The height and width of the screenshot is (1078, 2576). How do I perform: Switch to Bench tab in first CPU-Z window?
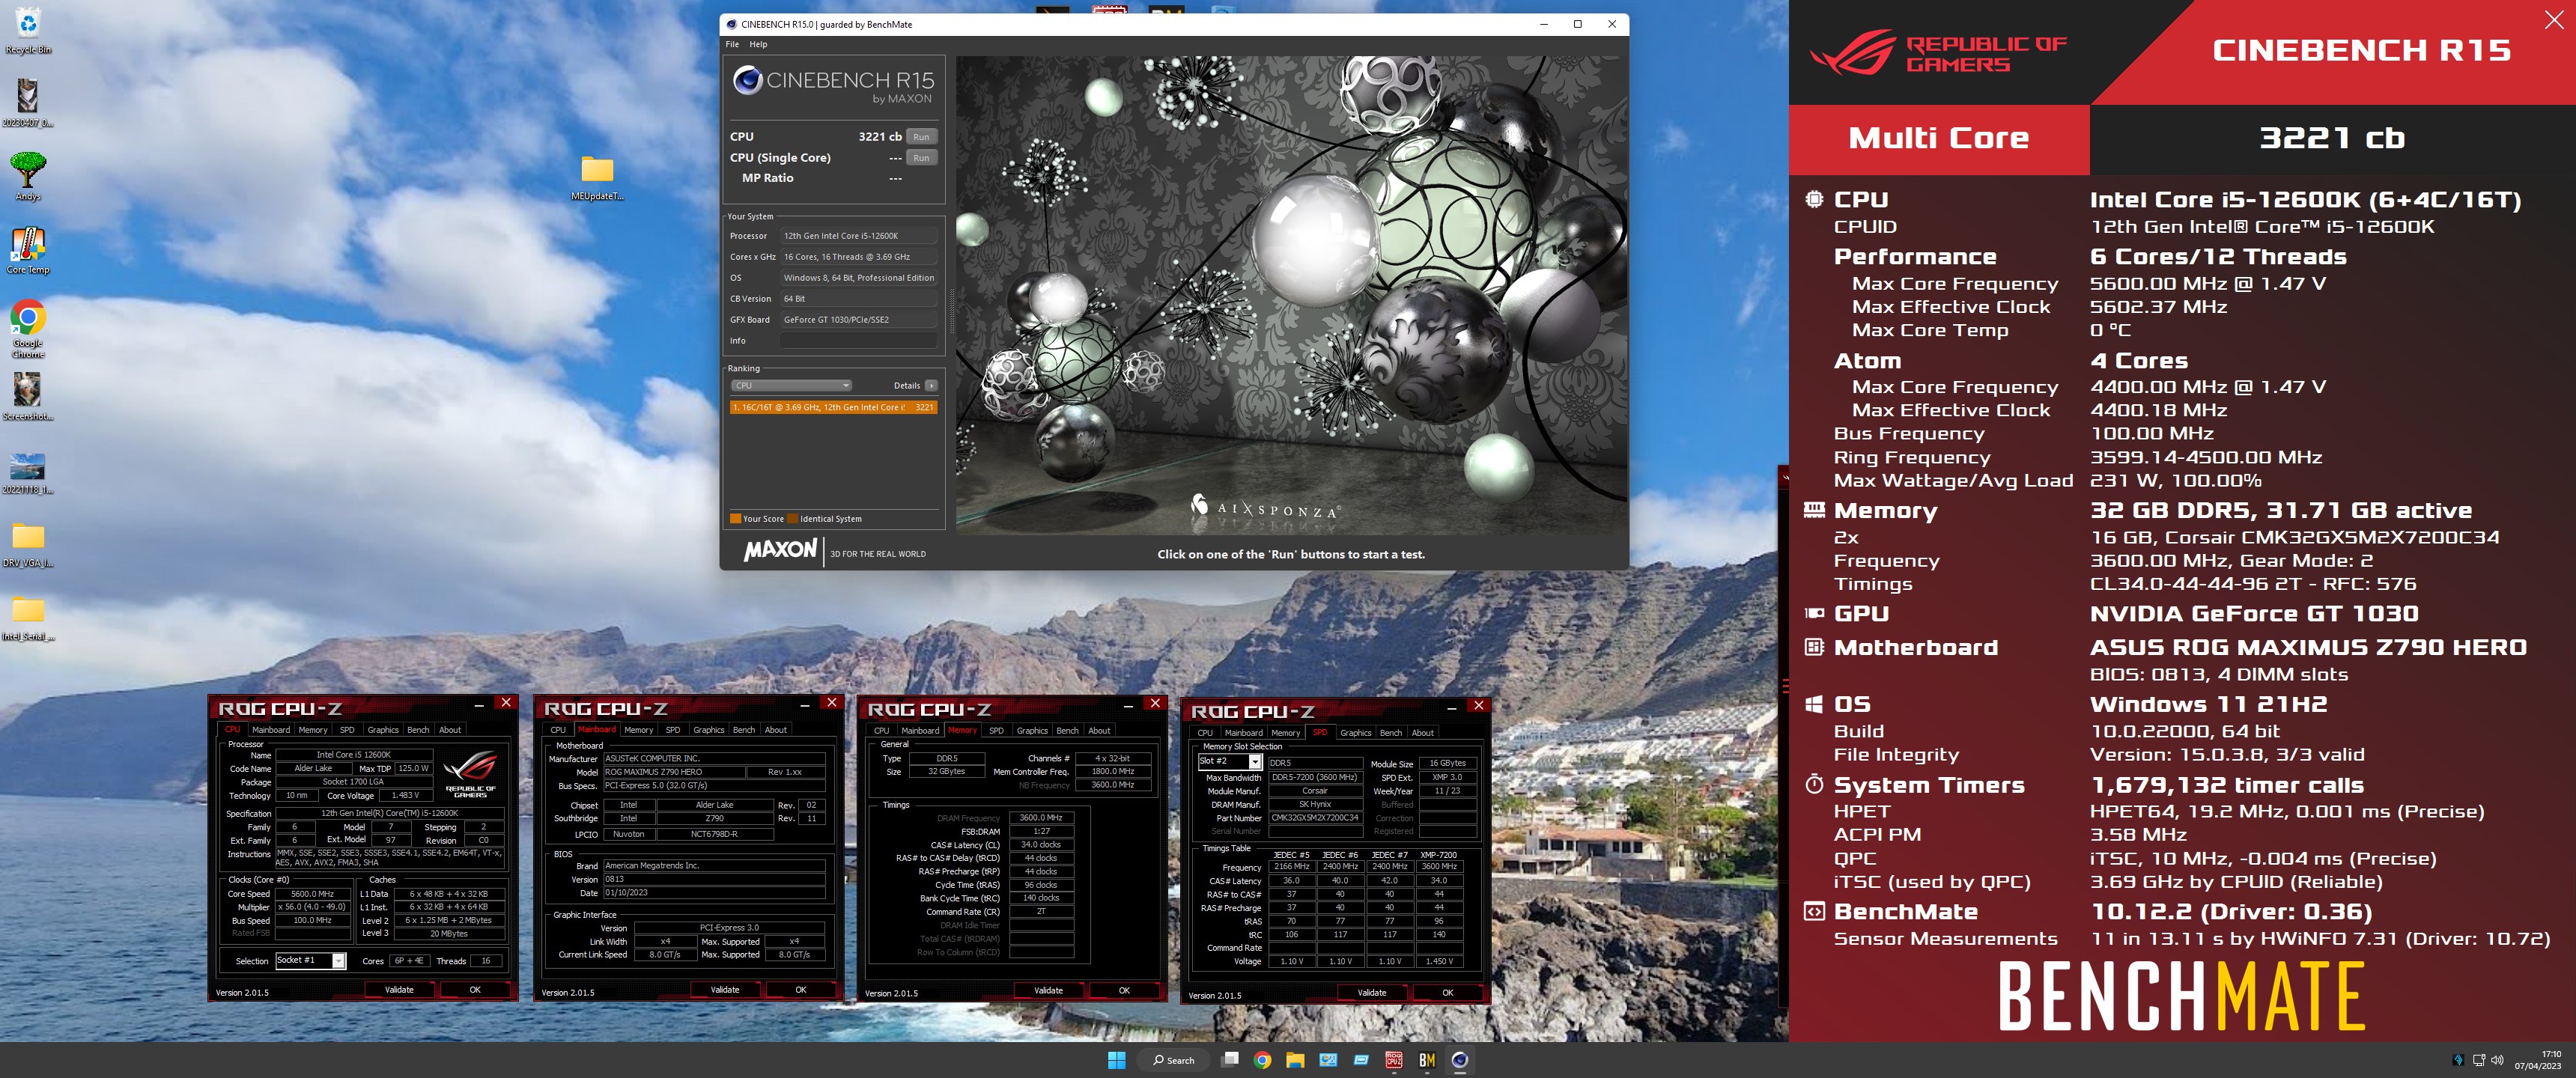[x=418, y=730]
